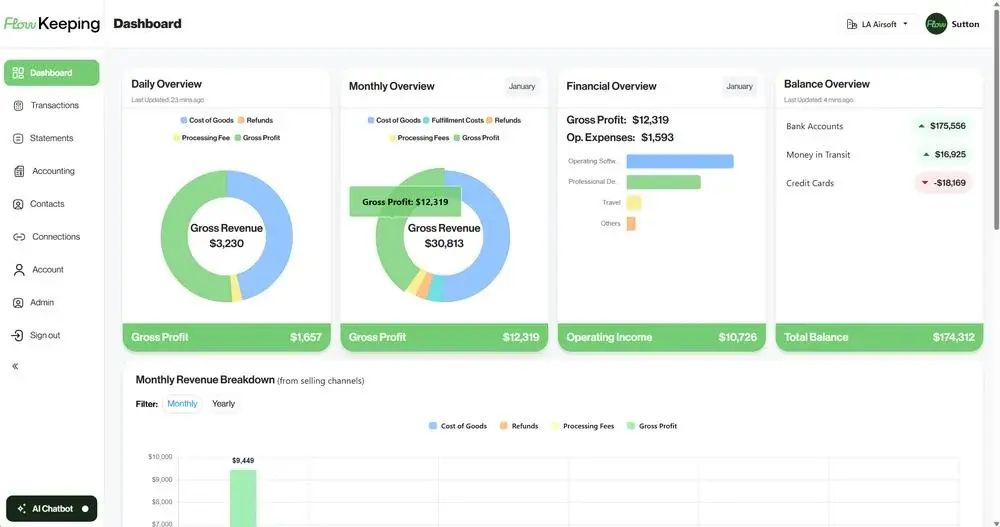
Task: Open the Statements sidebar icon
Action: pyautogui.click(x=18, y=138)
